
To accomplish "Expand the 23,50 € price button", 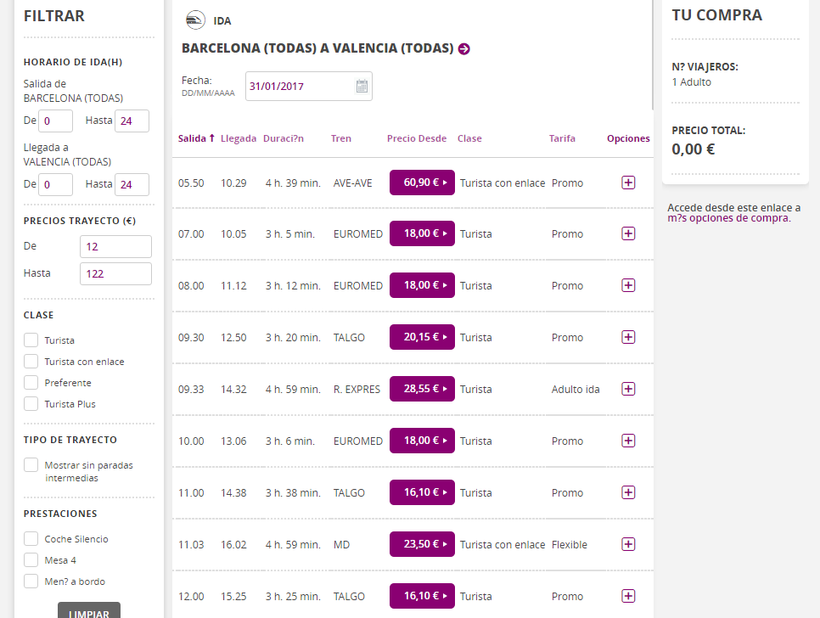I will click(x=422, y=544).
